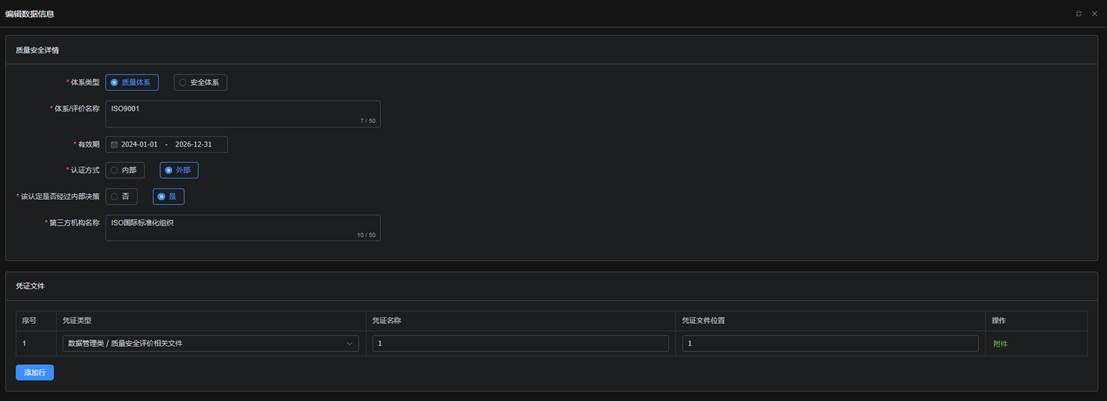Click into the 第三方机构名称 text box
Image resolution: width=1107 pixels, height=401 pixels.
click(x=242, y=228)
